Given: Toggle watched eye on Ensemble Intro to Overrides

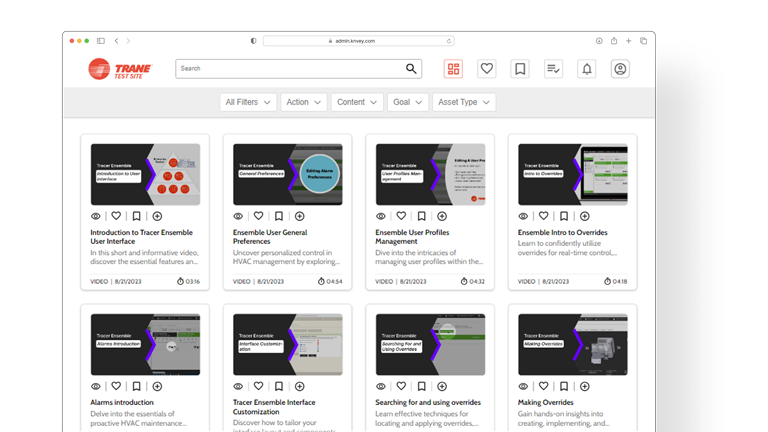Looking at the screenshot, I should tap(523, 216).
